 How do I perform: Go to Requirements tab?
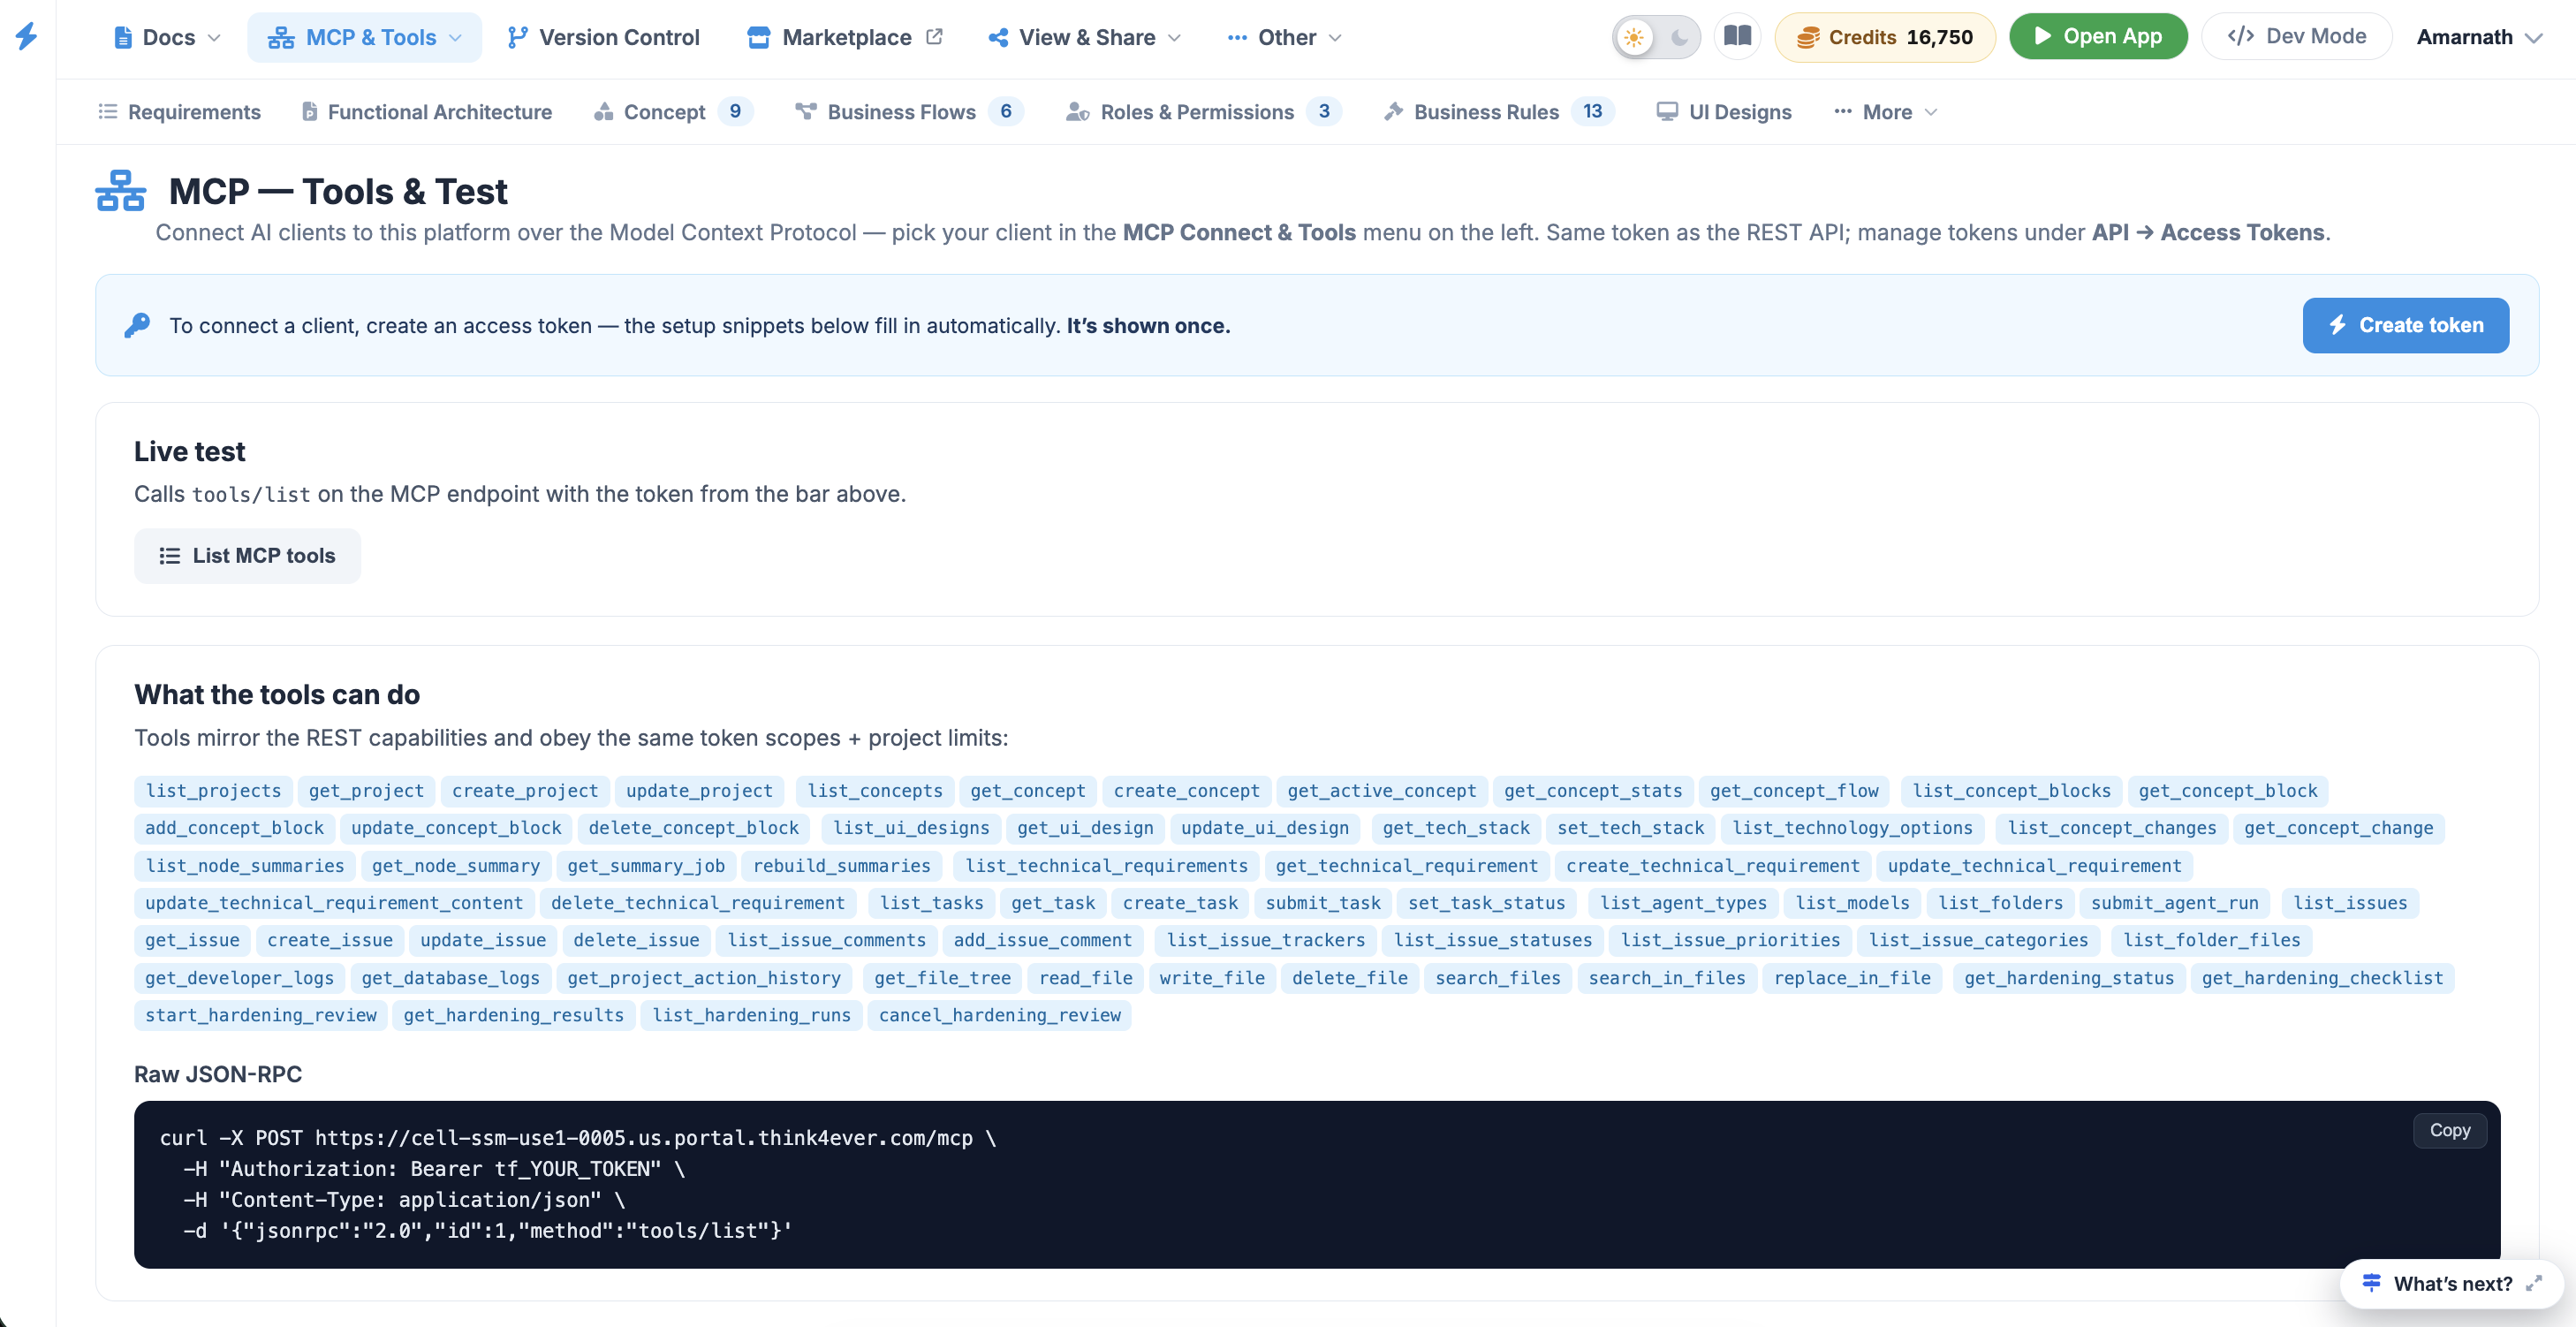(x=179, y=112)
